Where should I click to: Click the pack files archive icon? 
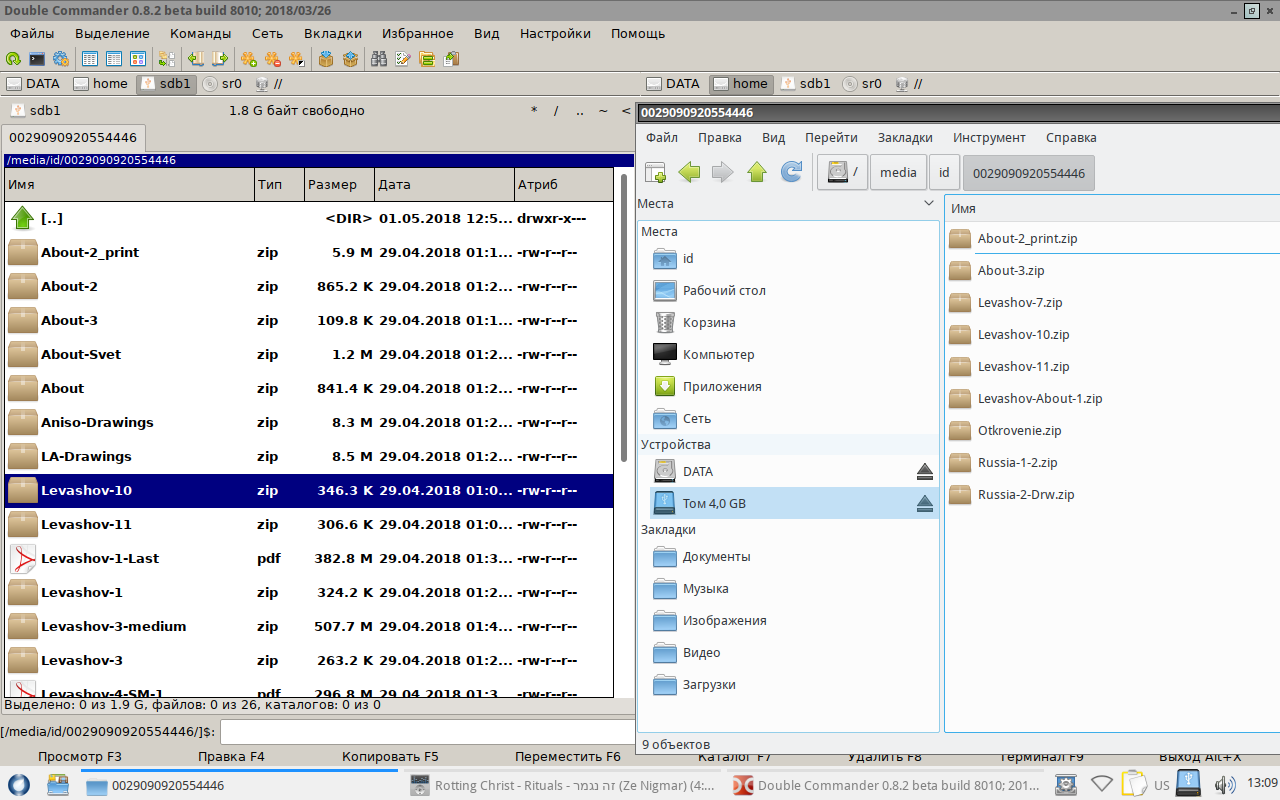point(326,59)
